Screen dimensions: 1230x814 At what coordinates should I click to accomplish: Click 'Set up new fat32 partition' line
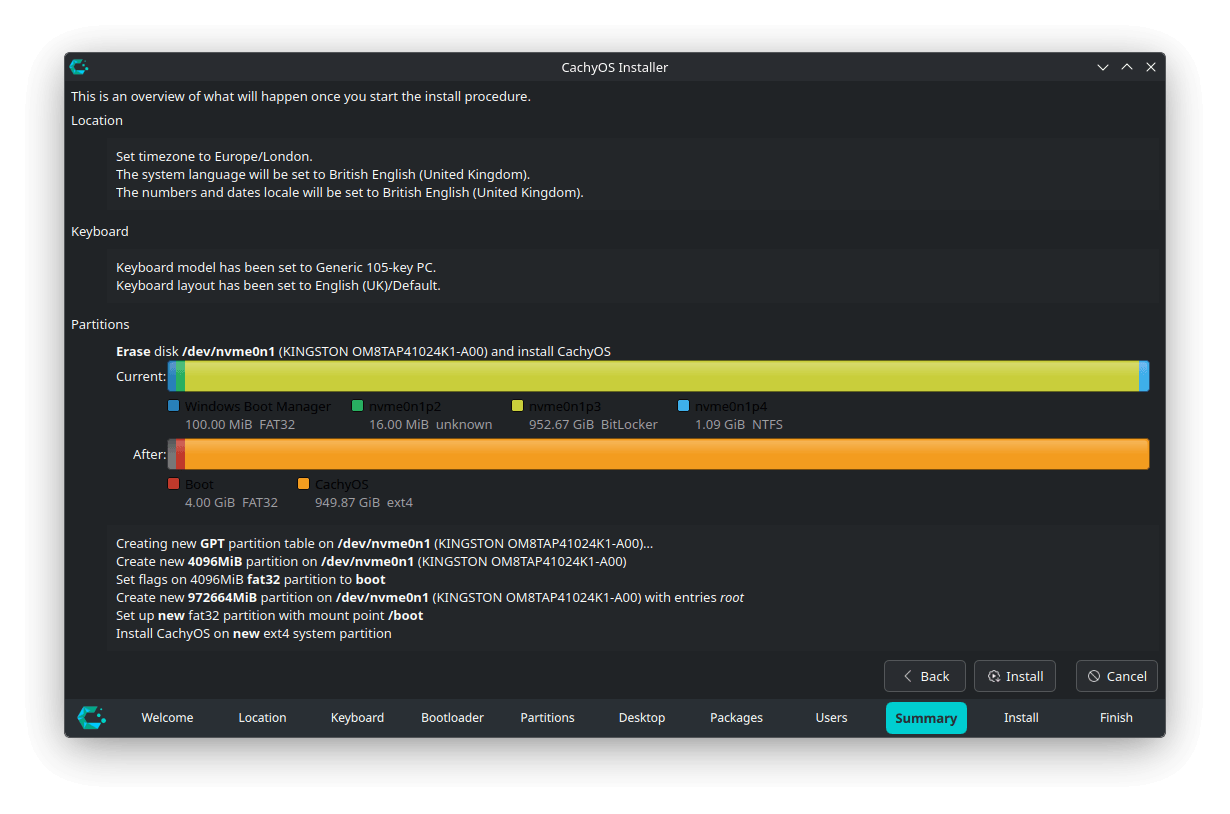(x=270, y=615)
